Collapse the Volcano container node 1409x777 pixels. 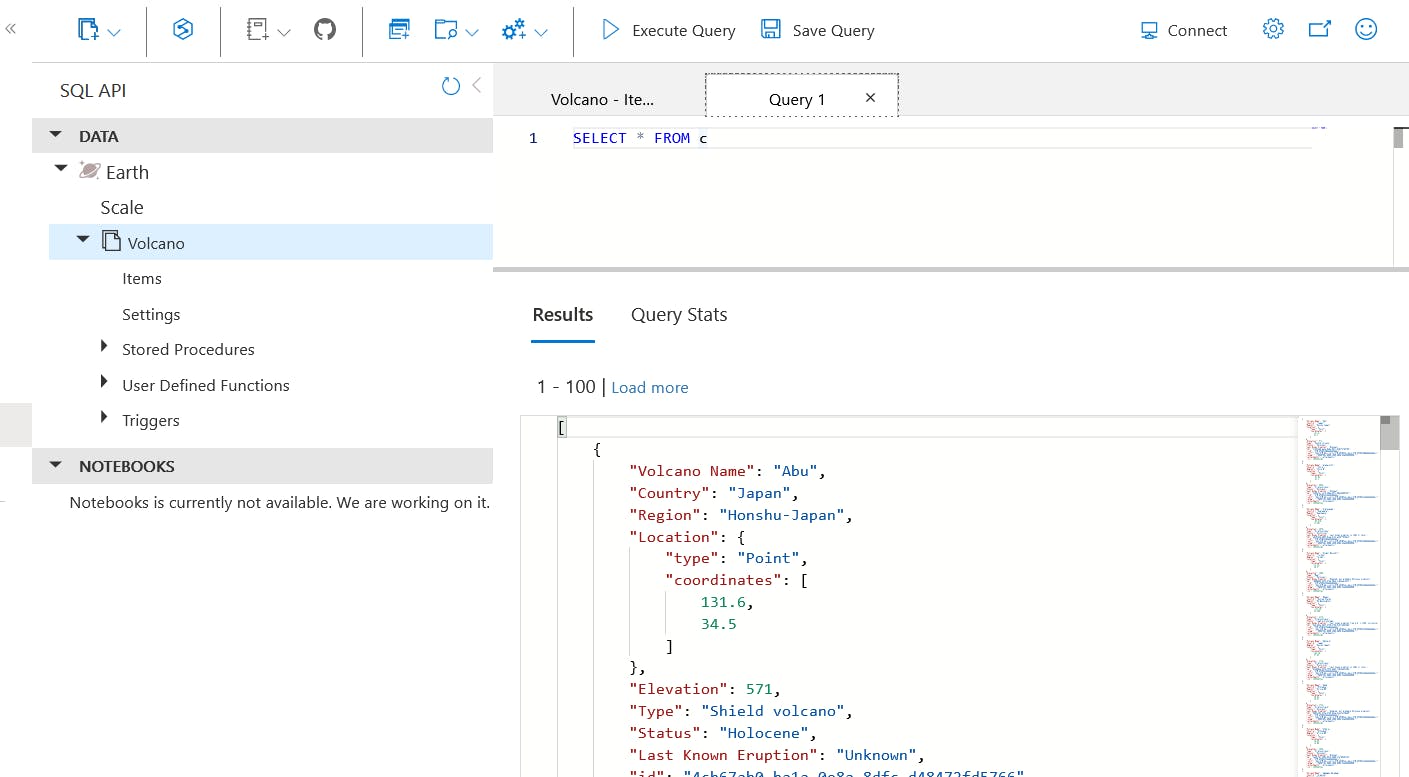(83, 241)
